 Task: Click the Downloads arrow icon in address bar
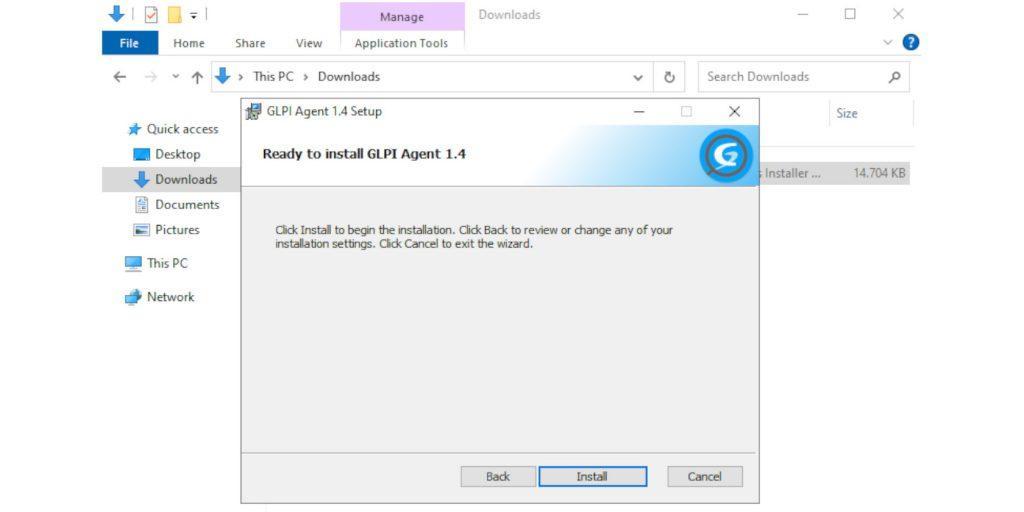point(223,76)
